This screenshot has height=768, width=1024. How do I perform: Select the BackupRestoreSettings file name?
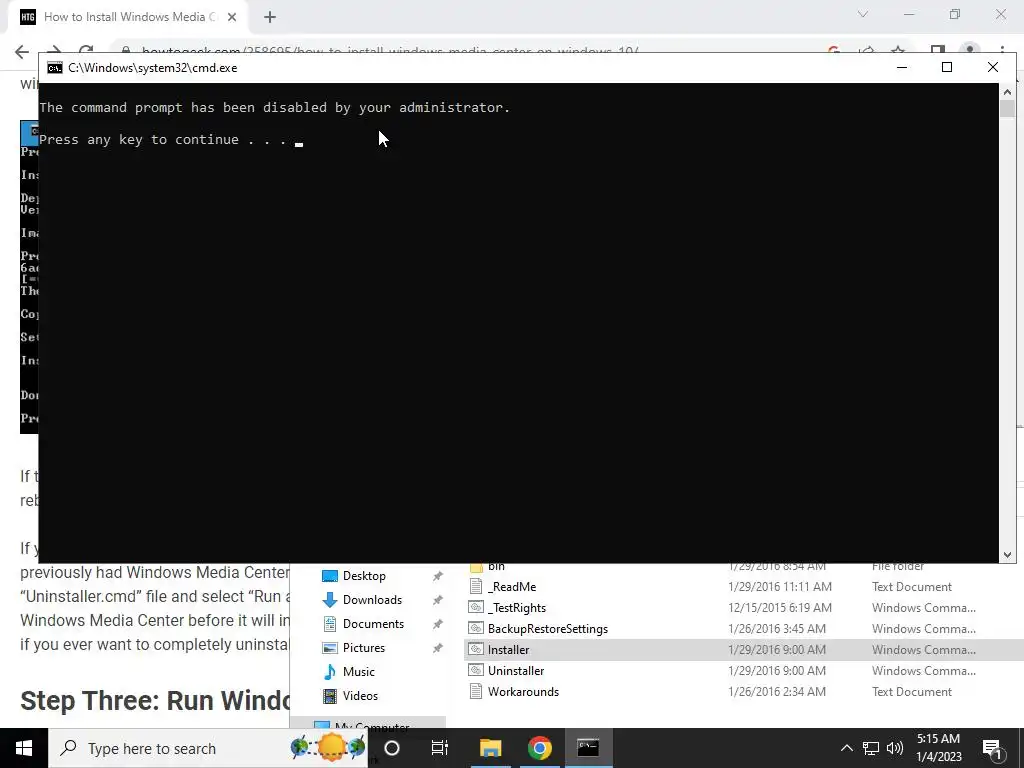[x=547, y=629]
